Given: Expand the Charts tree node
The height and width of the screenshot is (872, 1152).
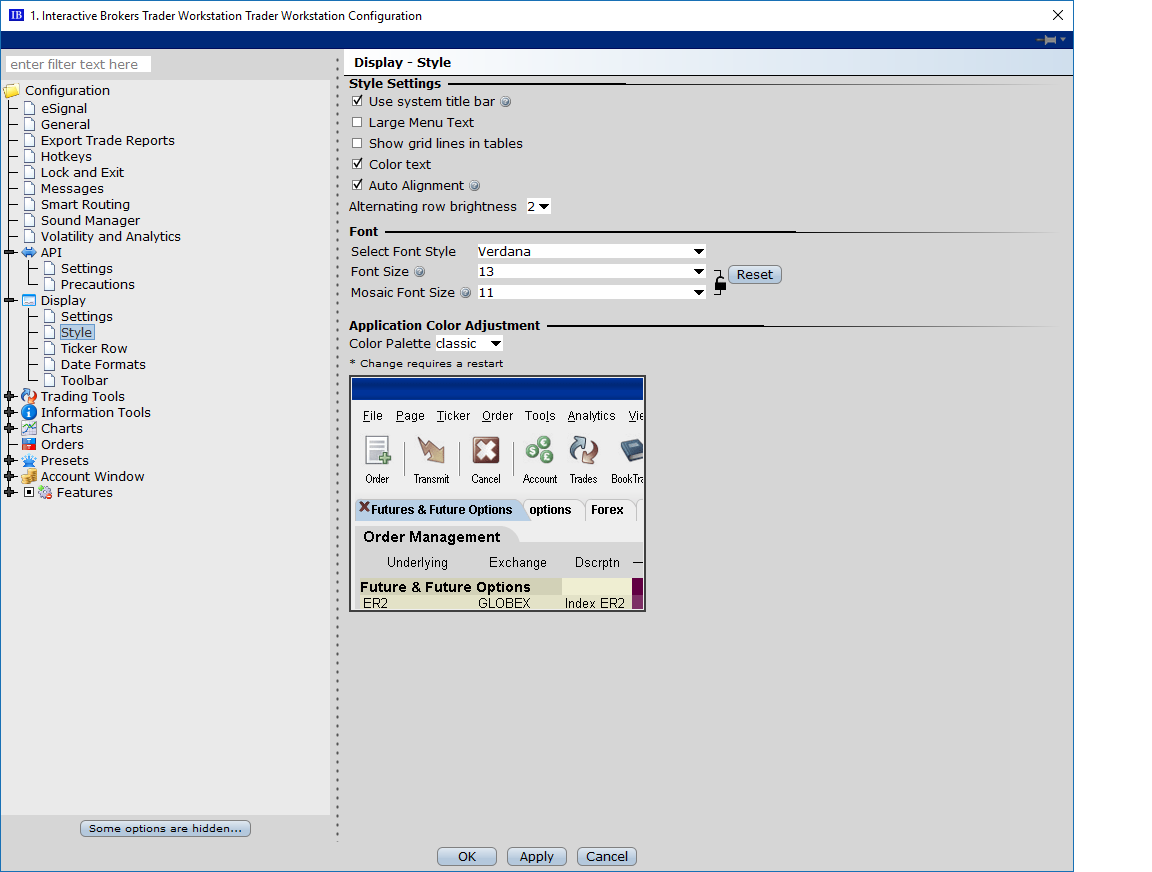Looking at the screenshot, I should tap(10, 428).
